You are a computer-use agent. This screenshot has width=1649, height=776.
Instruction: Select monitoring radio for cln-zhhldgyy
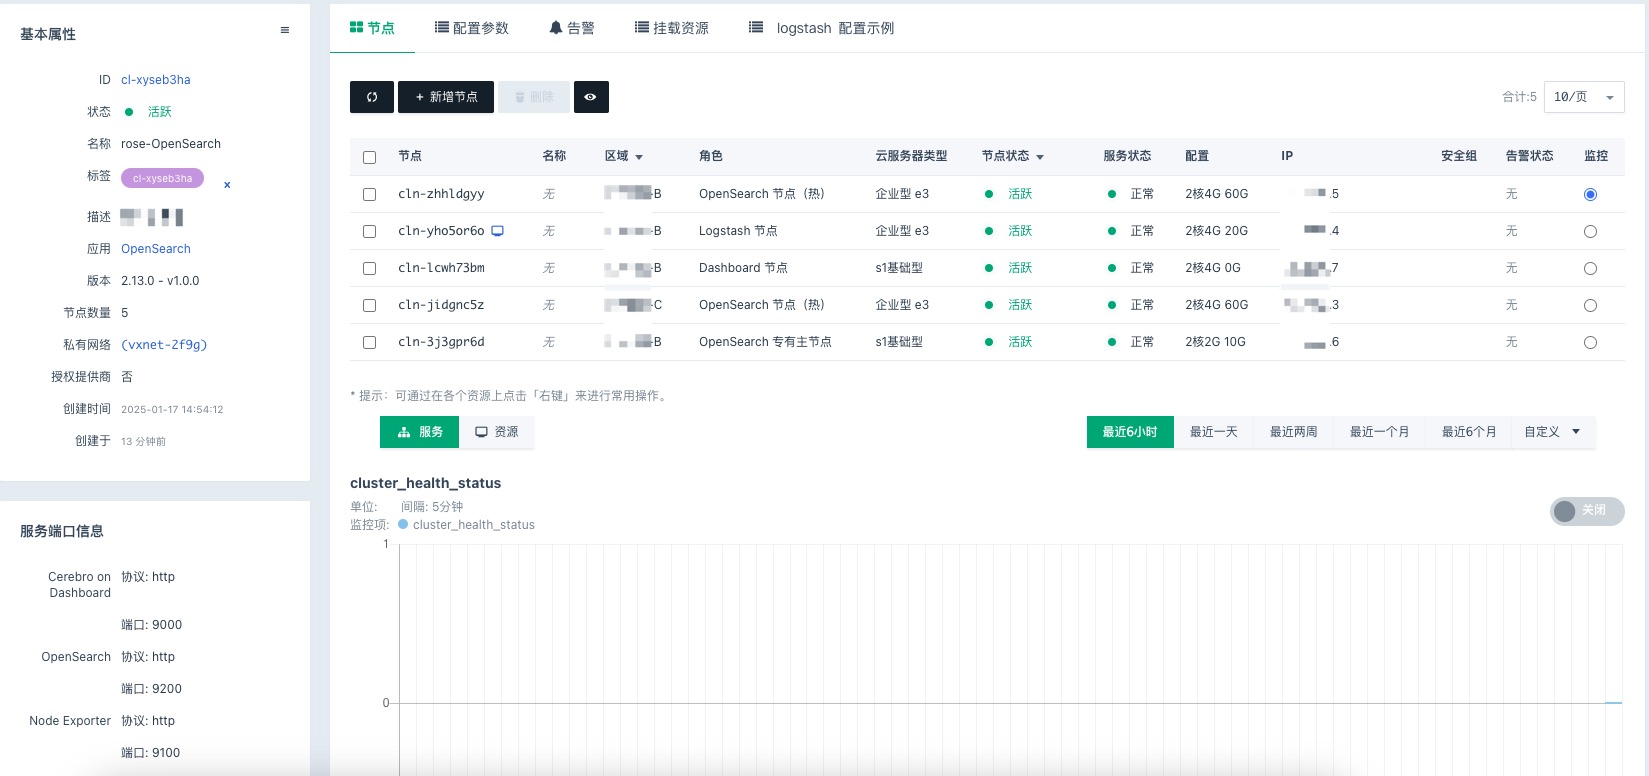pos(1590,194)
